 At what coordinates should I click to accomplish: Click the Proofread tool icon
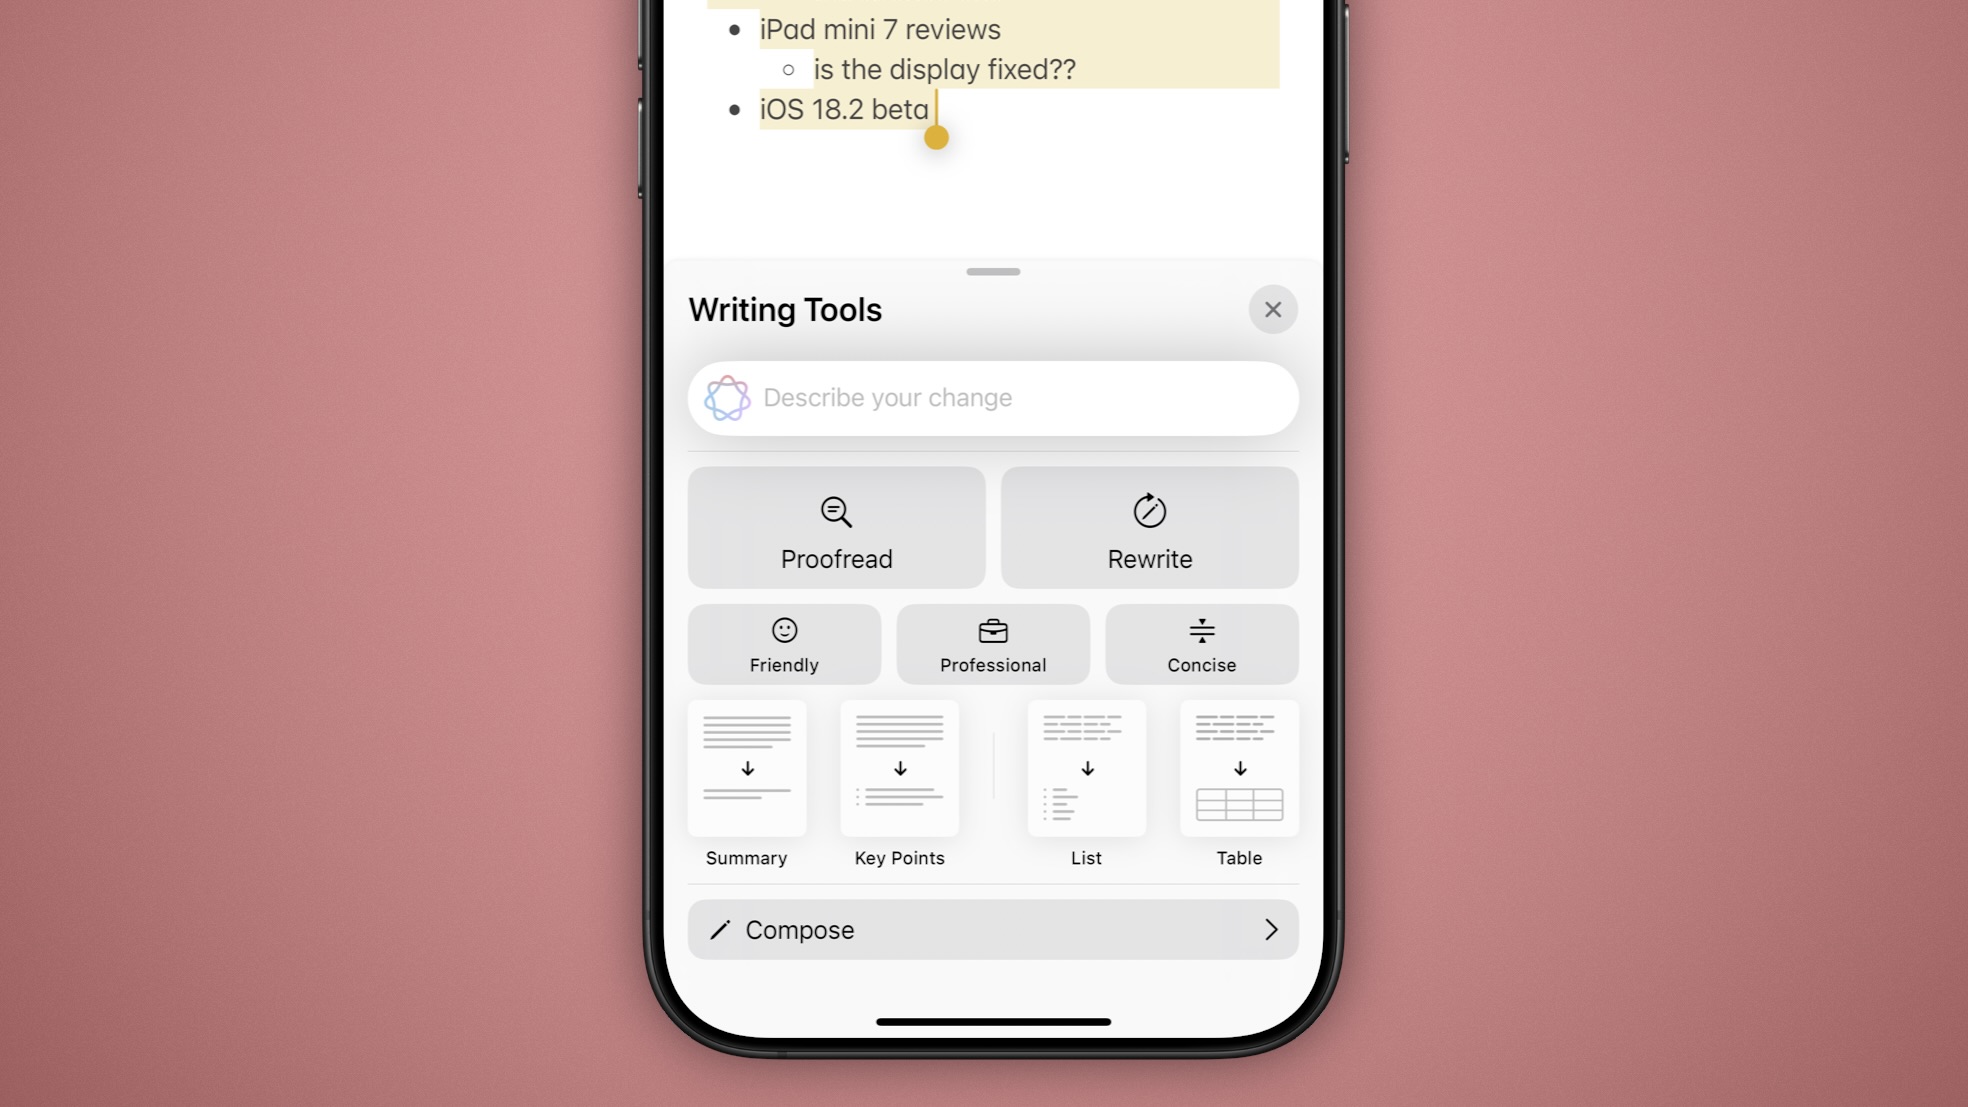pos(837,511)
